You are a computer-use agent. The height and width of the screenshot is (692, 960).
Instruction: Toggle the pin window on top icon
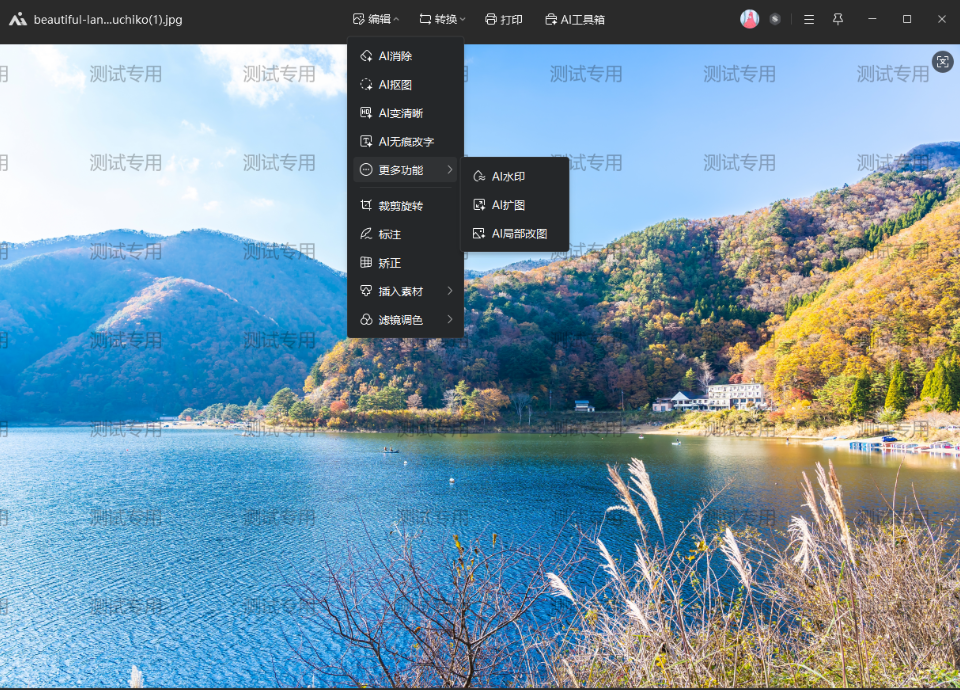838,19
